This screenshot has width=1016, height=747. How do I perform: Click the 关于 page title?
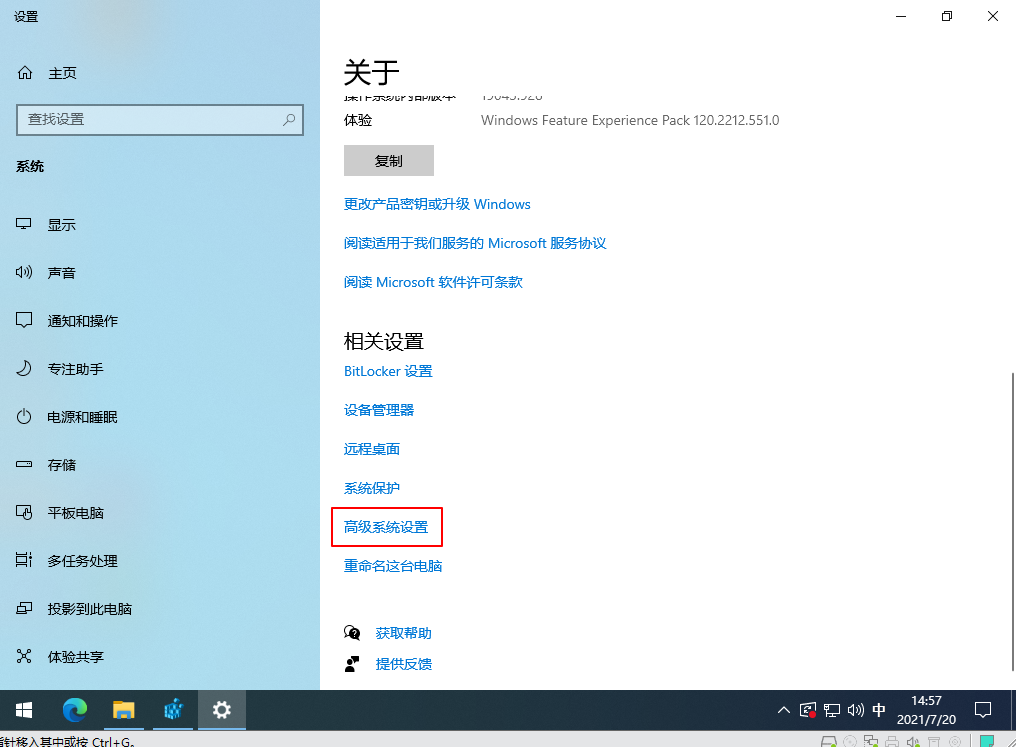pyautogui.click(x=371, y=72)
